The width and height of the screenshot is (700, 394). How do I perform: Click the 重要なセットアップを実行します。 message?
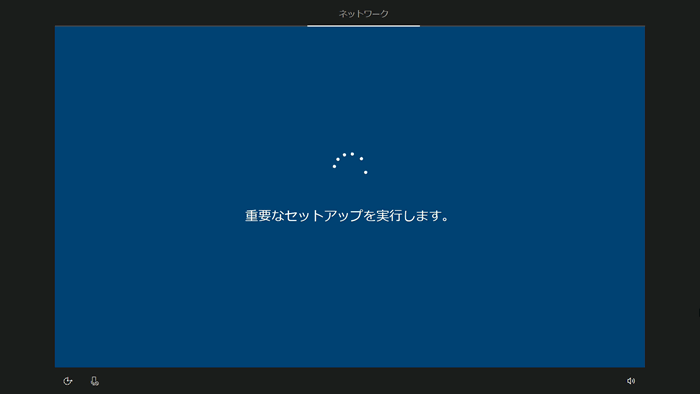[x=347, y=216]
